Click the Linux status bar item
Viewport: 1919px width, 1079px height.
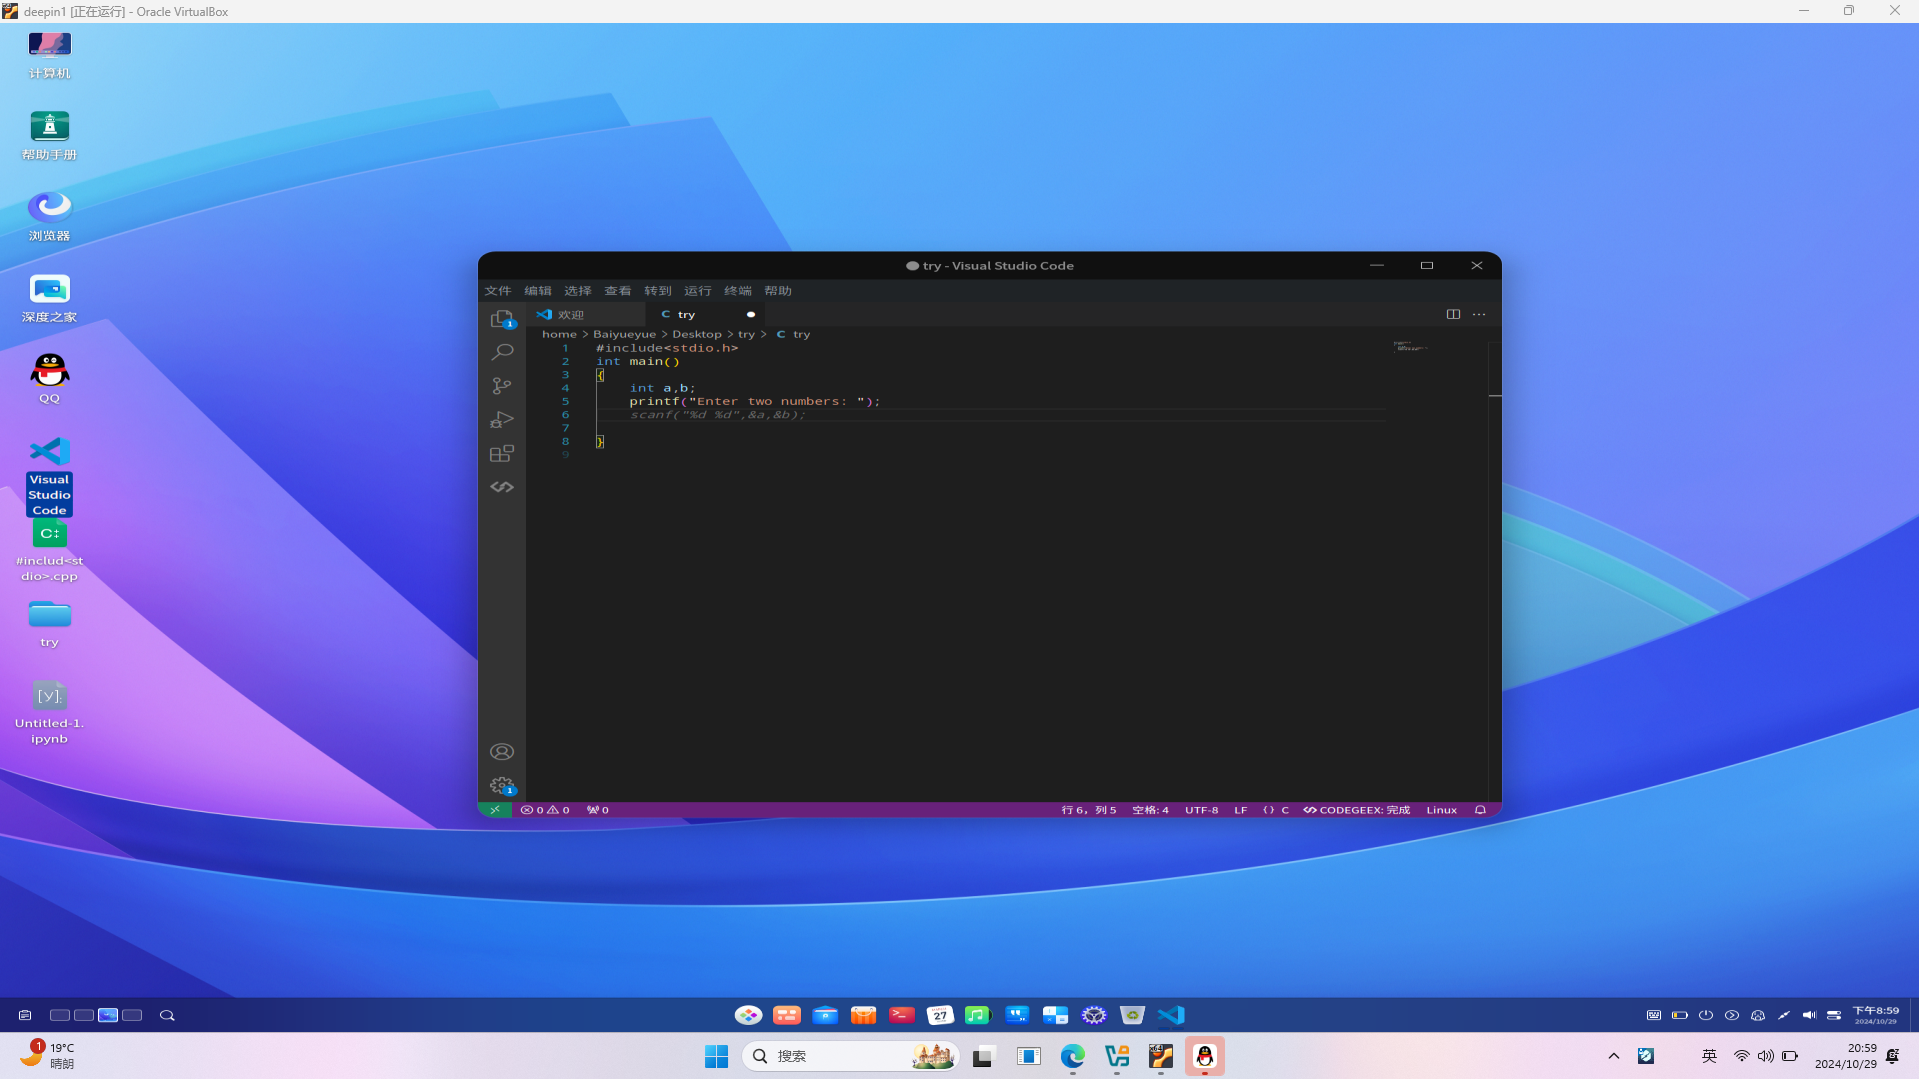click(x=1441, y=810)
